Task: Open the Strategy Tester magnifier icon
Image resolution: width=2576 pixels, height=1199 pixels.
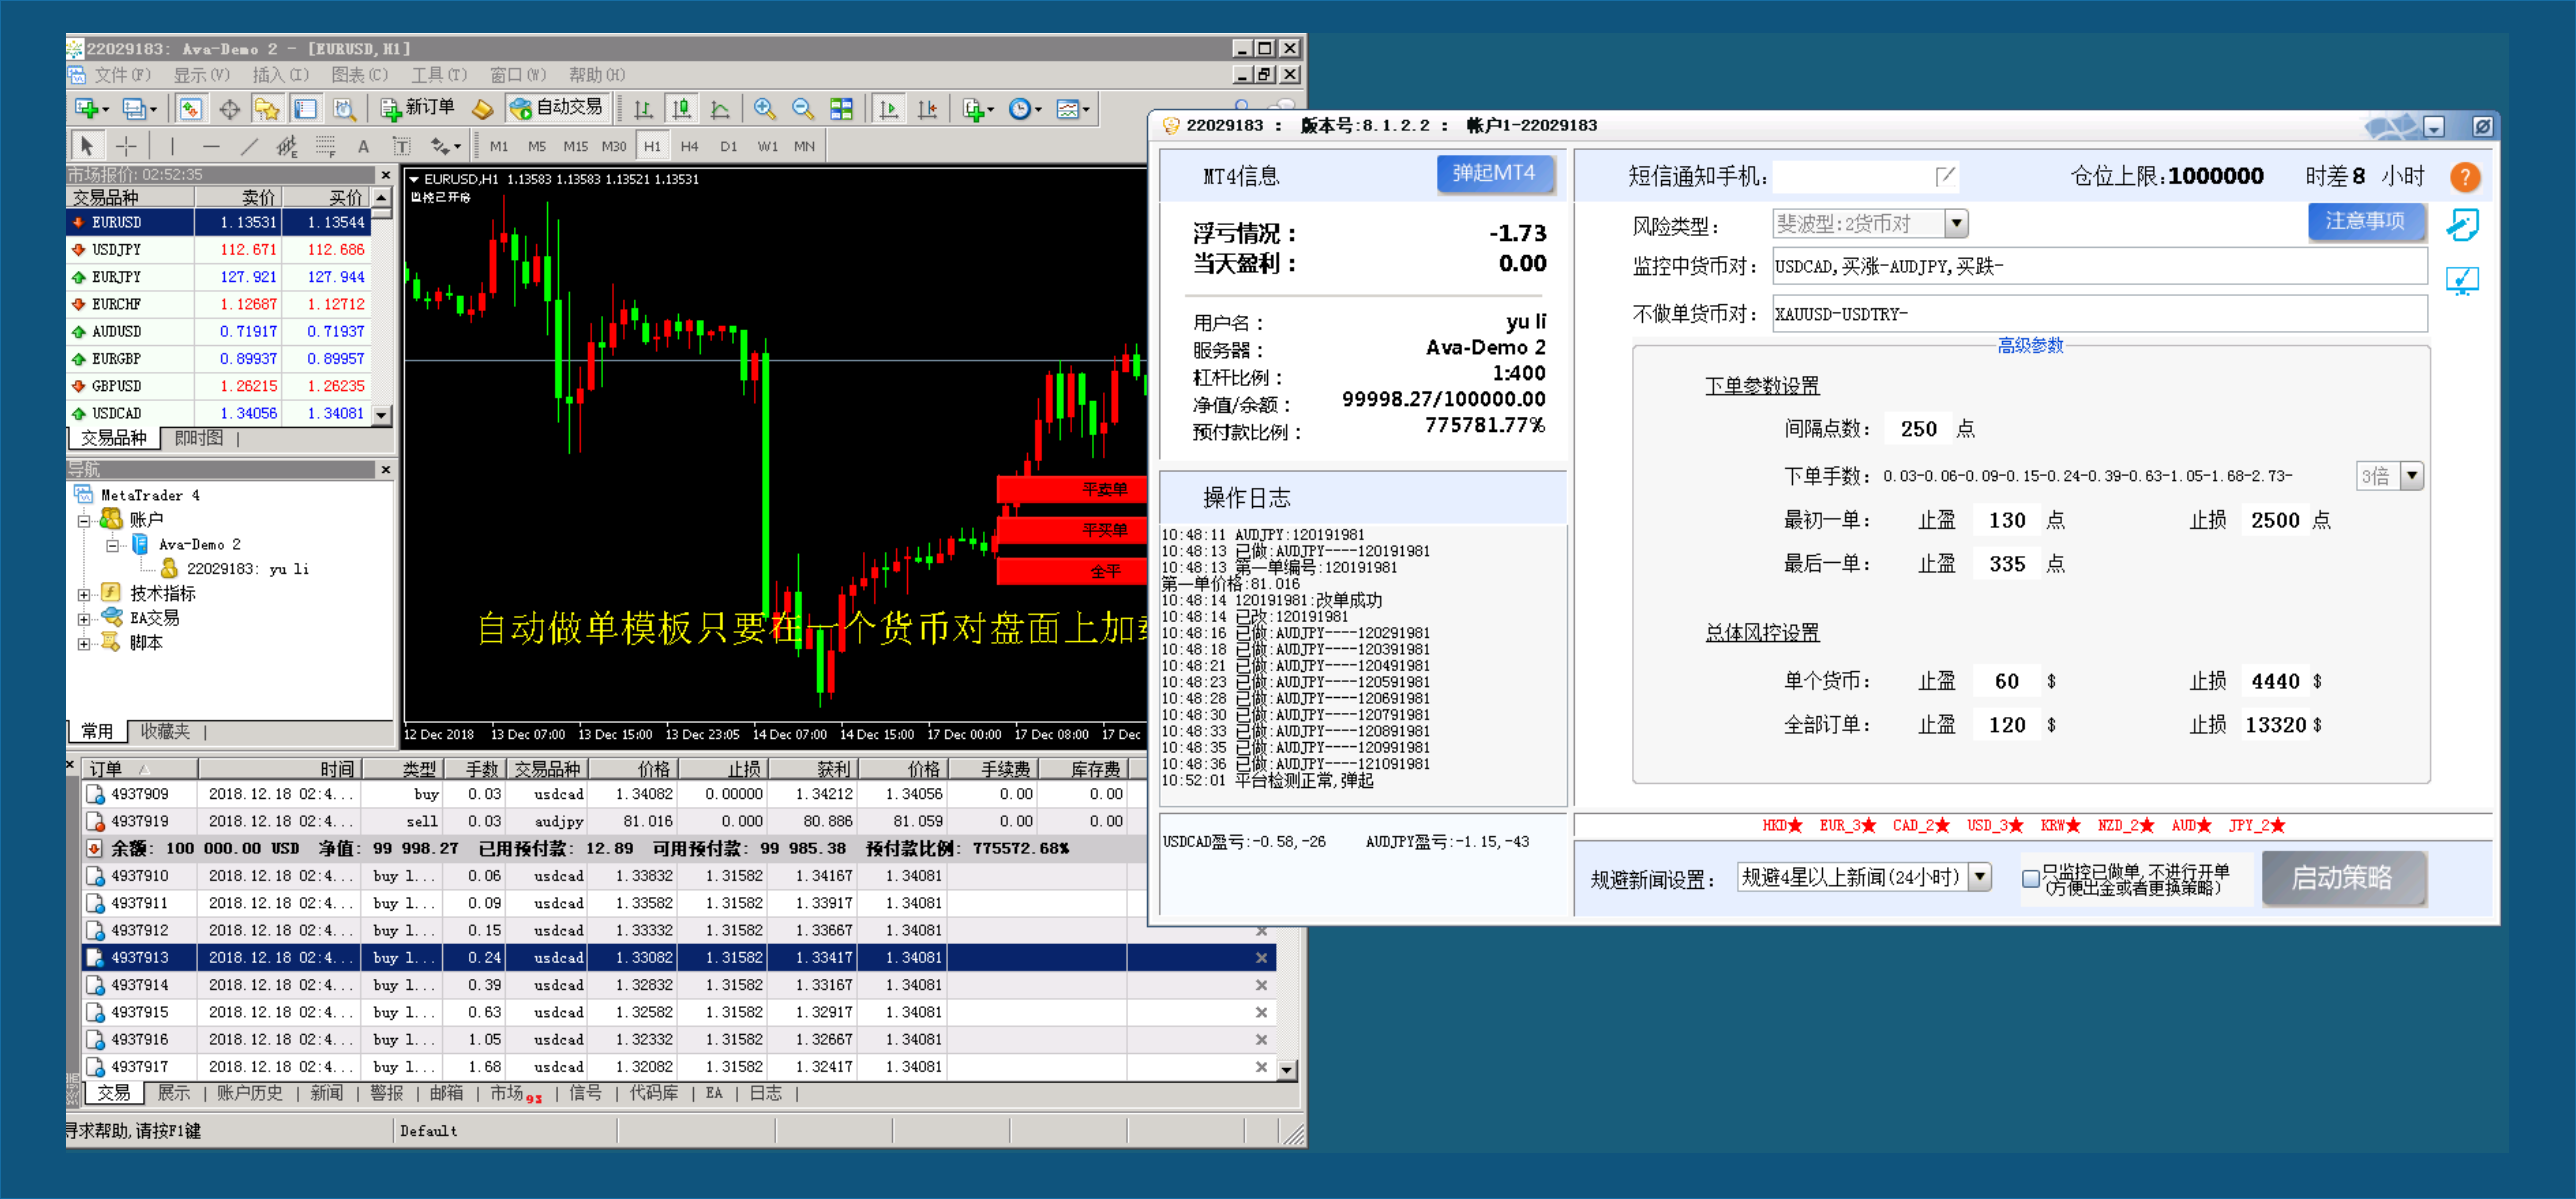Action: 344,108
